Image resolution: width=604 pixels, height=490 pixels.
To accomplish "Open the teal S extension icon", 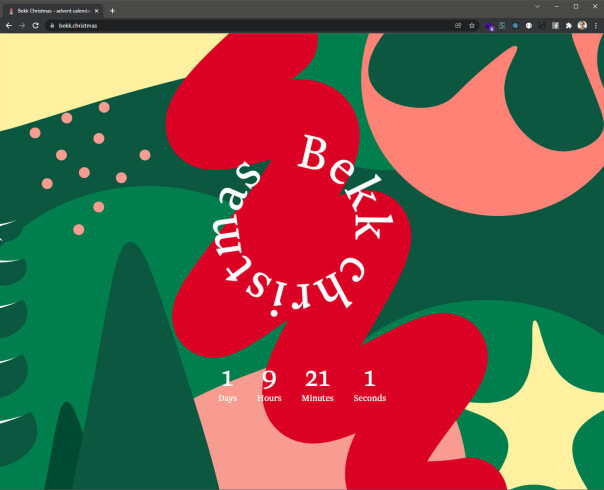I will [x=502, y=25].
